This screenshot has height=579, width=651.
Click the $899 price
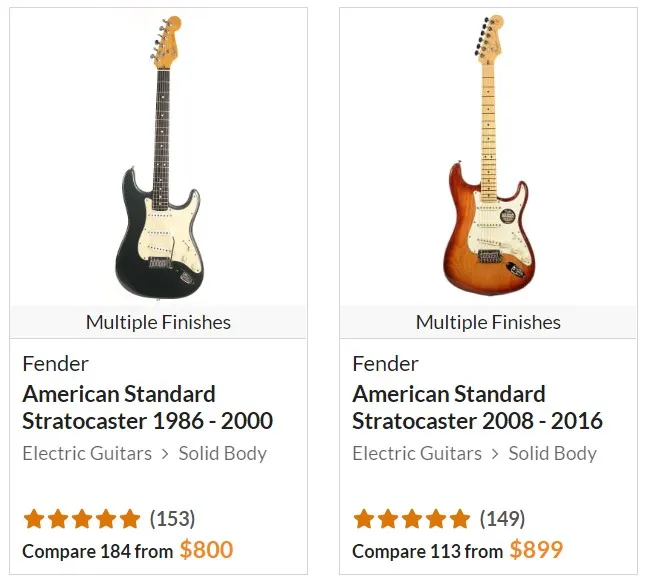click(536, 549)
